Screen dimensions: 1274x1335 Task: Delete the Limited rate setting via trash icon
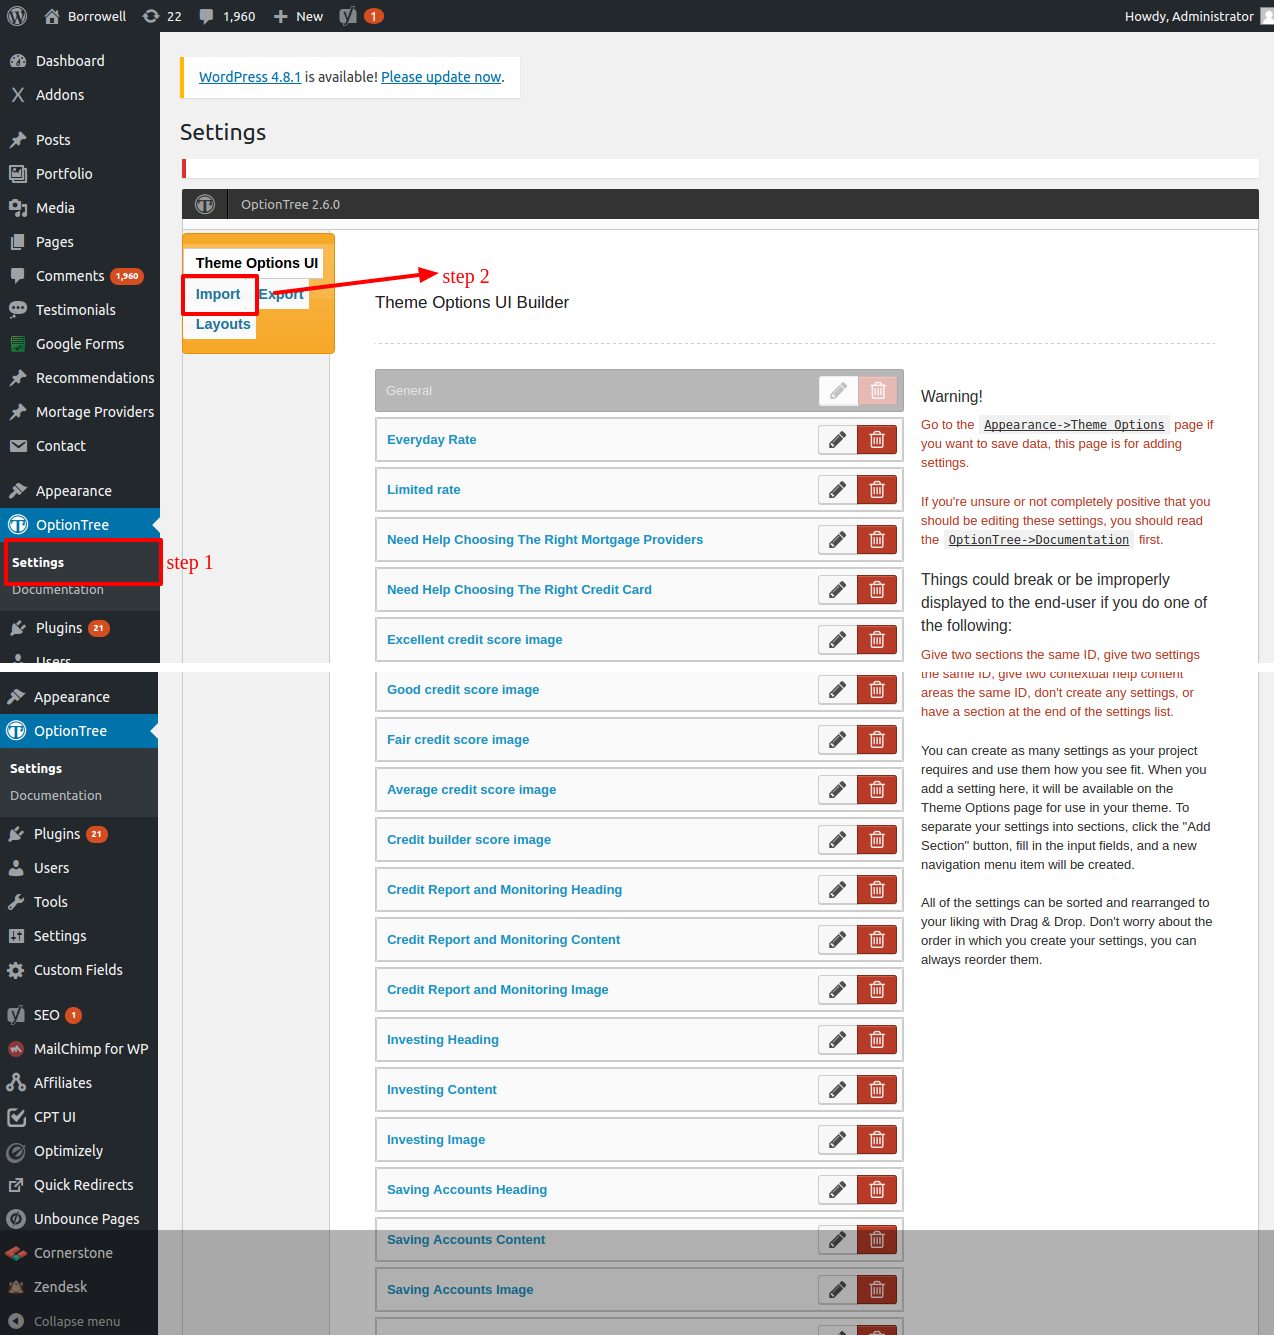click(877, 490)
